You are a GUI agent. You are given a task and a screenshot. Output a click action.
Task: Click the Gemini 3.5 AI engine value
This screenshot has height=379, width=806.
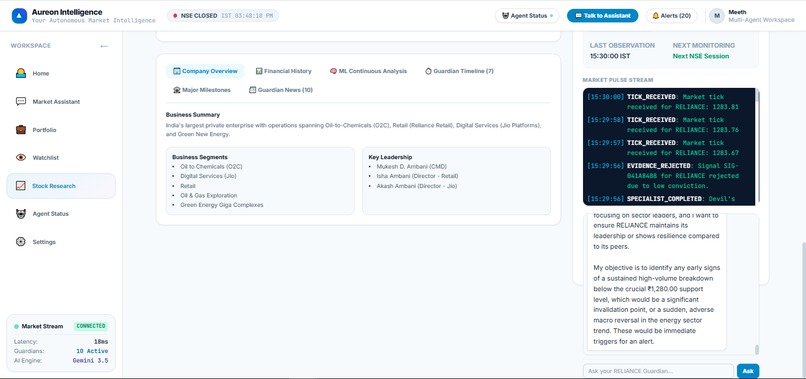(90, 361)
